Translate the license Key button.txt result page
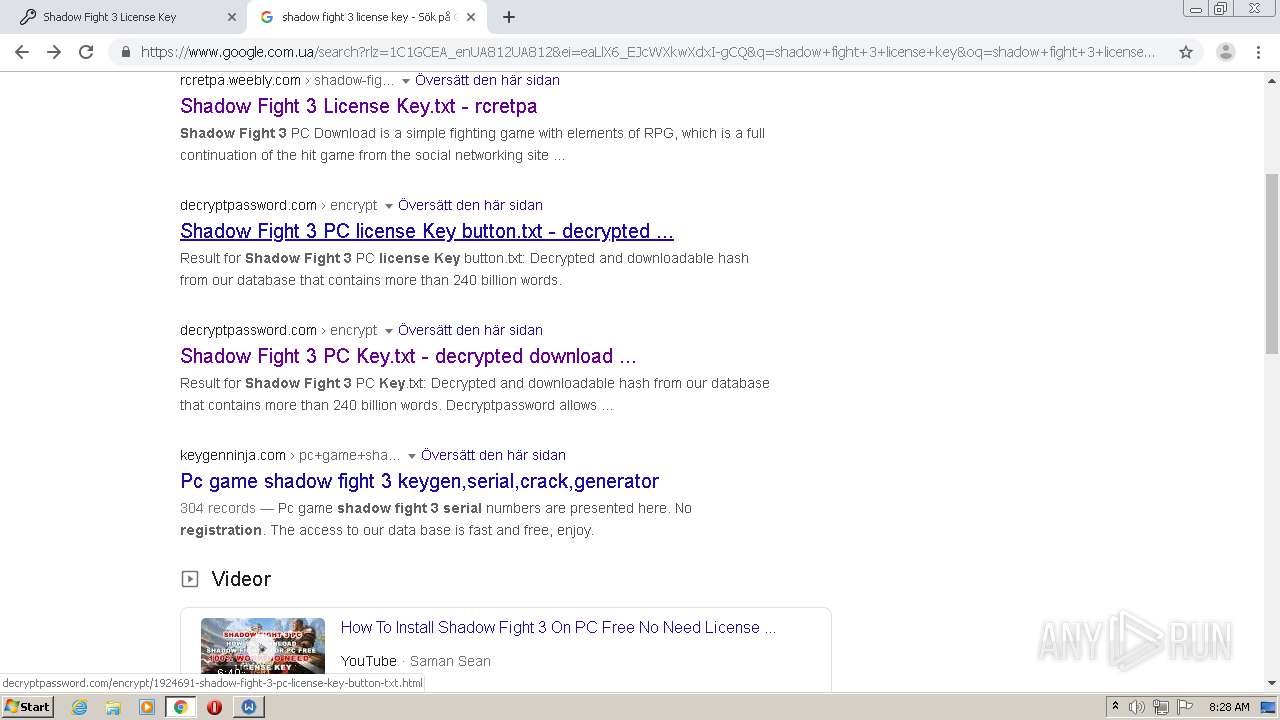Screen dimensions: 1280x720 (x=470, y=205)
